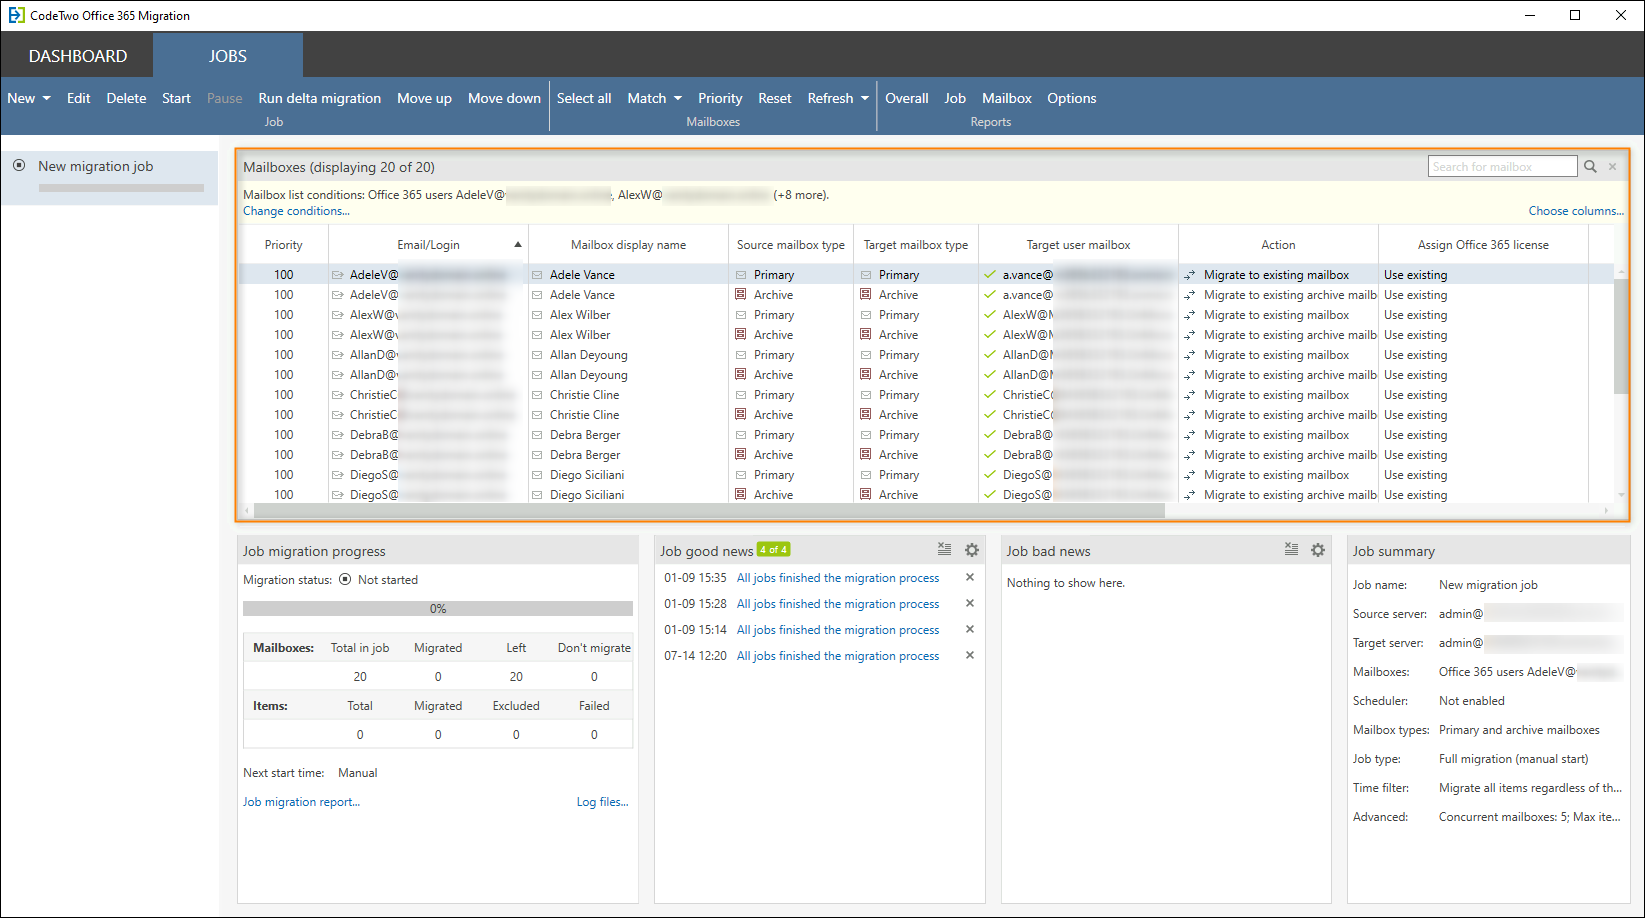Click Priority in the Mailboxes toolbar
Image resolution: width=1645 pixels, height=918 pixels.
(720, 98)
